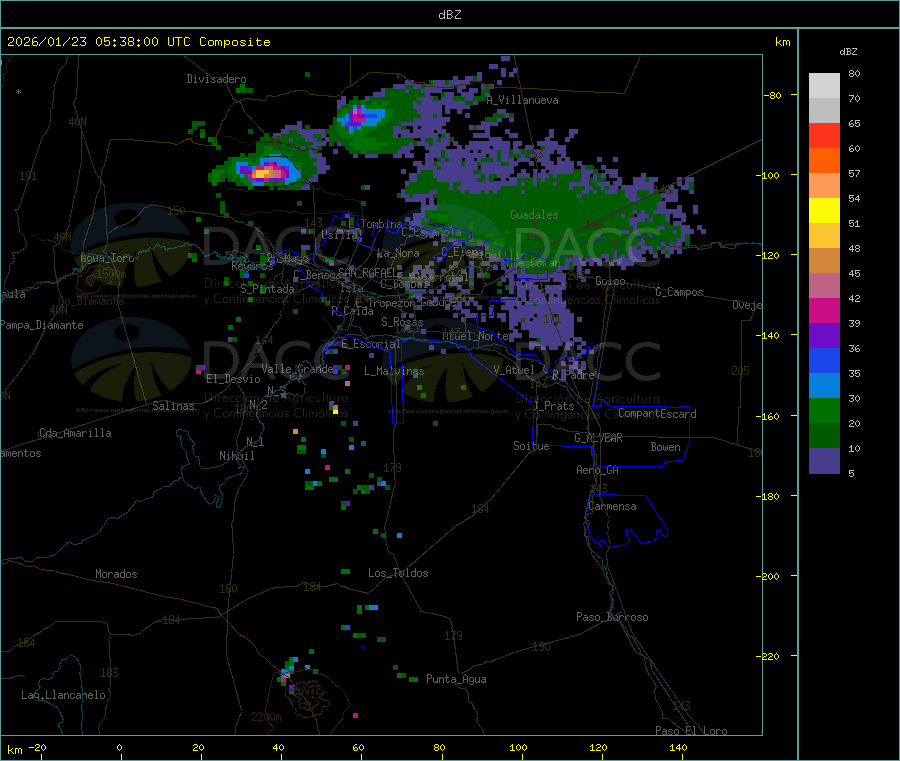Click the 'Carmensa' map label
Screen dimensions: 900x761
612,506
